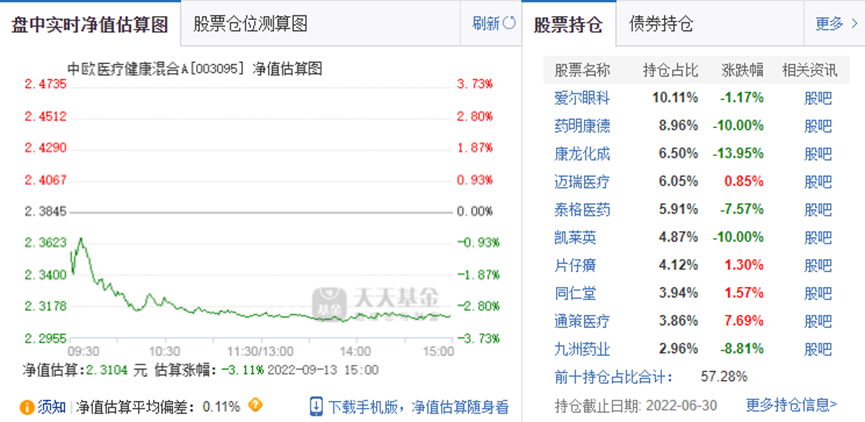Viewport: 865px width, 422px height.
Task: Switch to 股票仓位测算图 tab
Action: [250, 24]
